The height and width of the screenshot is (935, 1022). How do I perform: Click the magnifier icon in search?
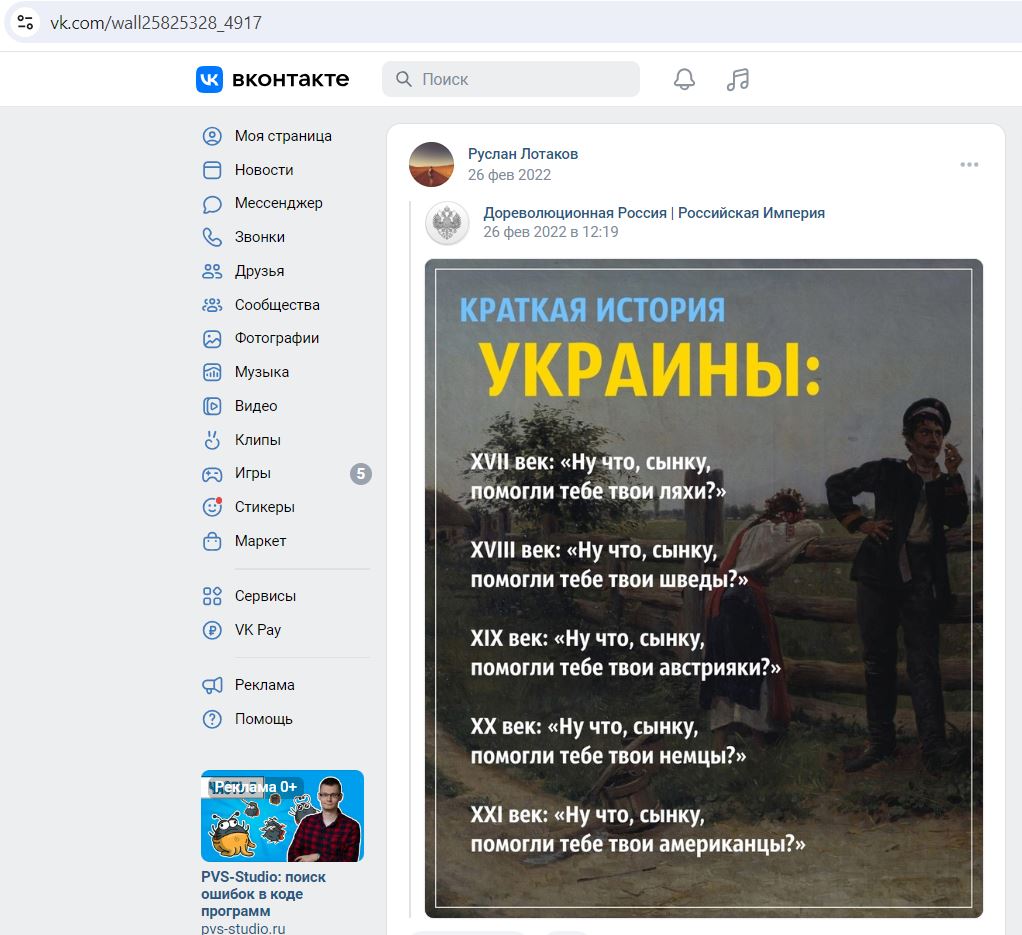click(403, 79)
